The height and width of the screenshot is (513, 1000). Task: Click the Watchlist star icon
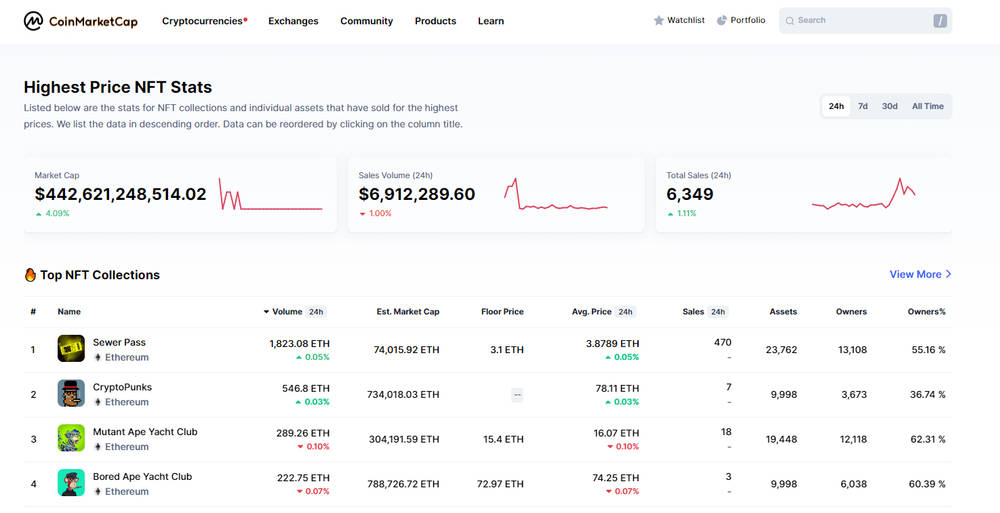pos(659,20)
